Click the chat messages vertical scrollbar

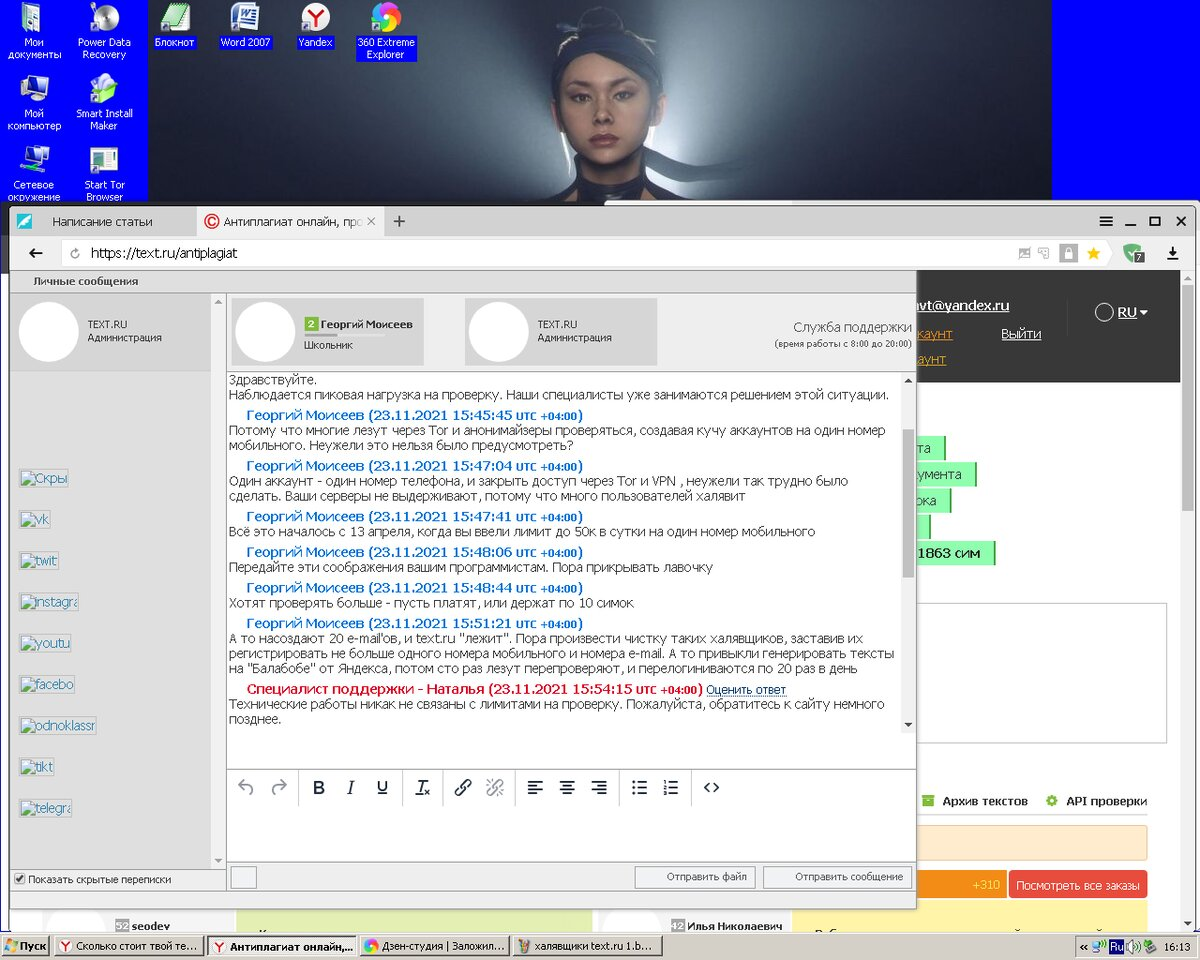coord(908,505)
